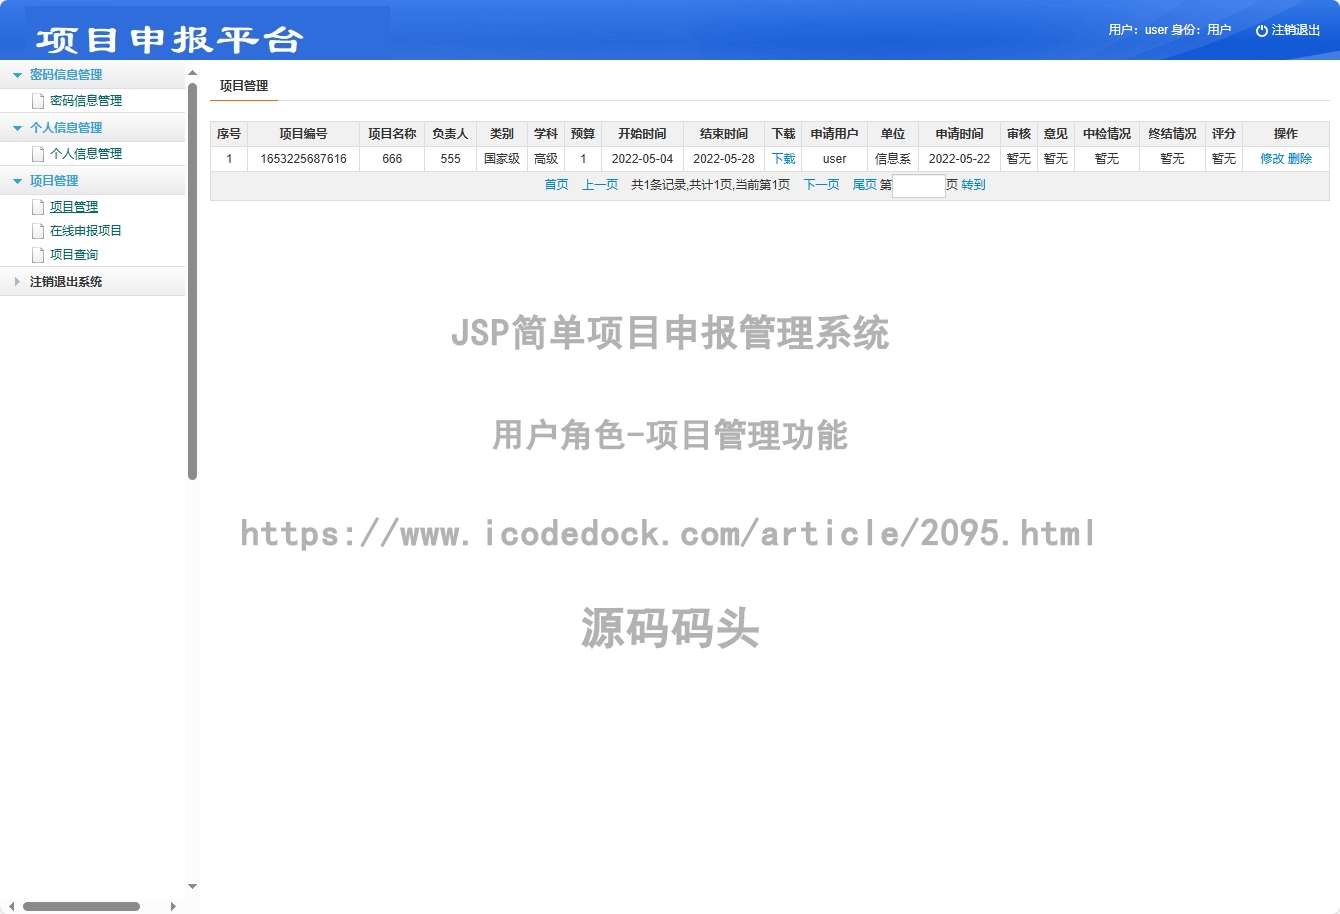Click the 项目名称 column header
The height and width of the screenshot is (914, 1340).
392,134
